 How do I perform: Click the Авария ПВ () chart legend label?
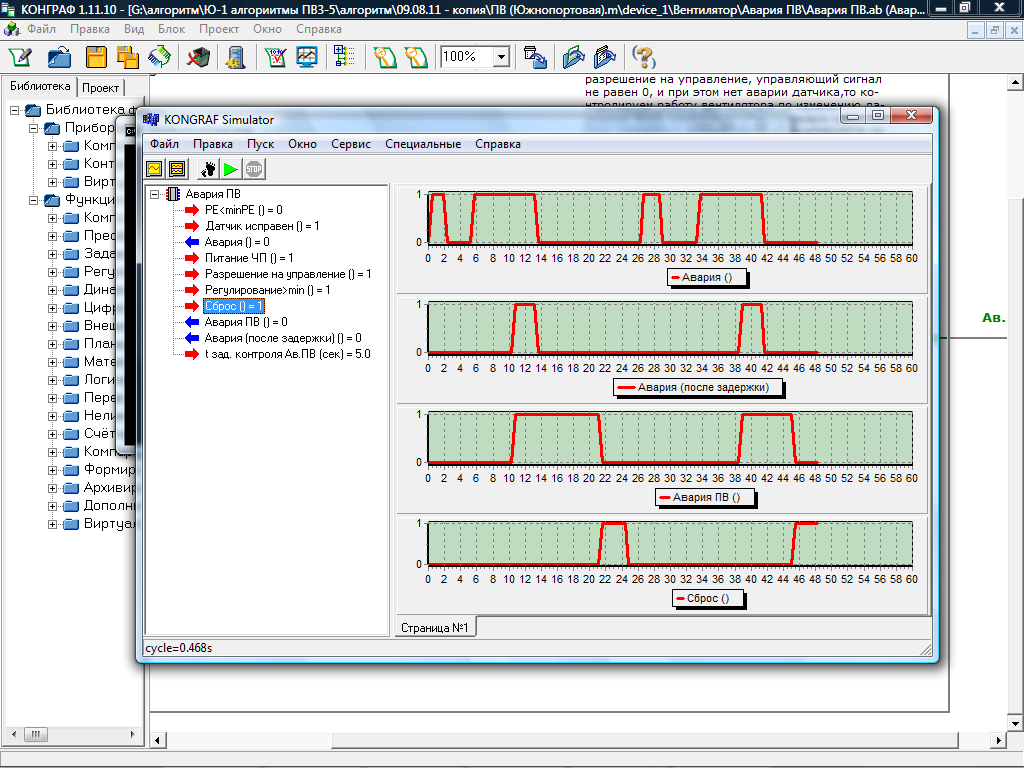(x=705, y=497)
